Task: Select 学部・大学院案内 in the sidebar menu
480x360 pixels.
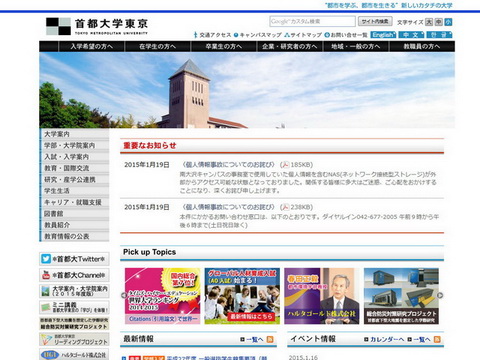Action: 74,145
